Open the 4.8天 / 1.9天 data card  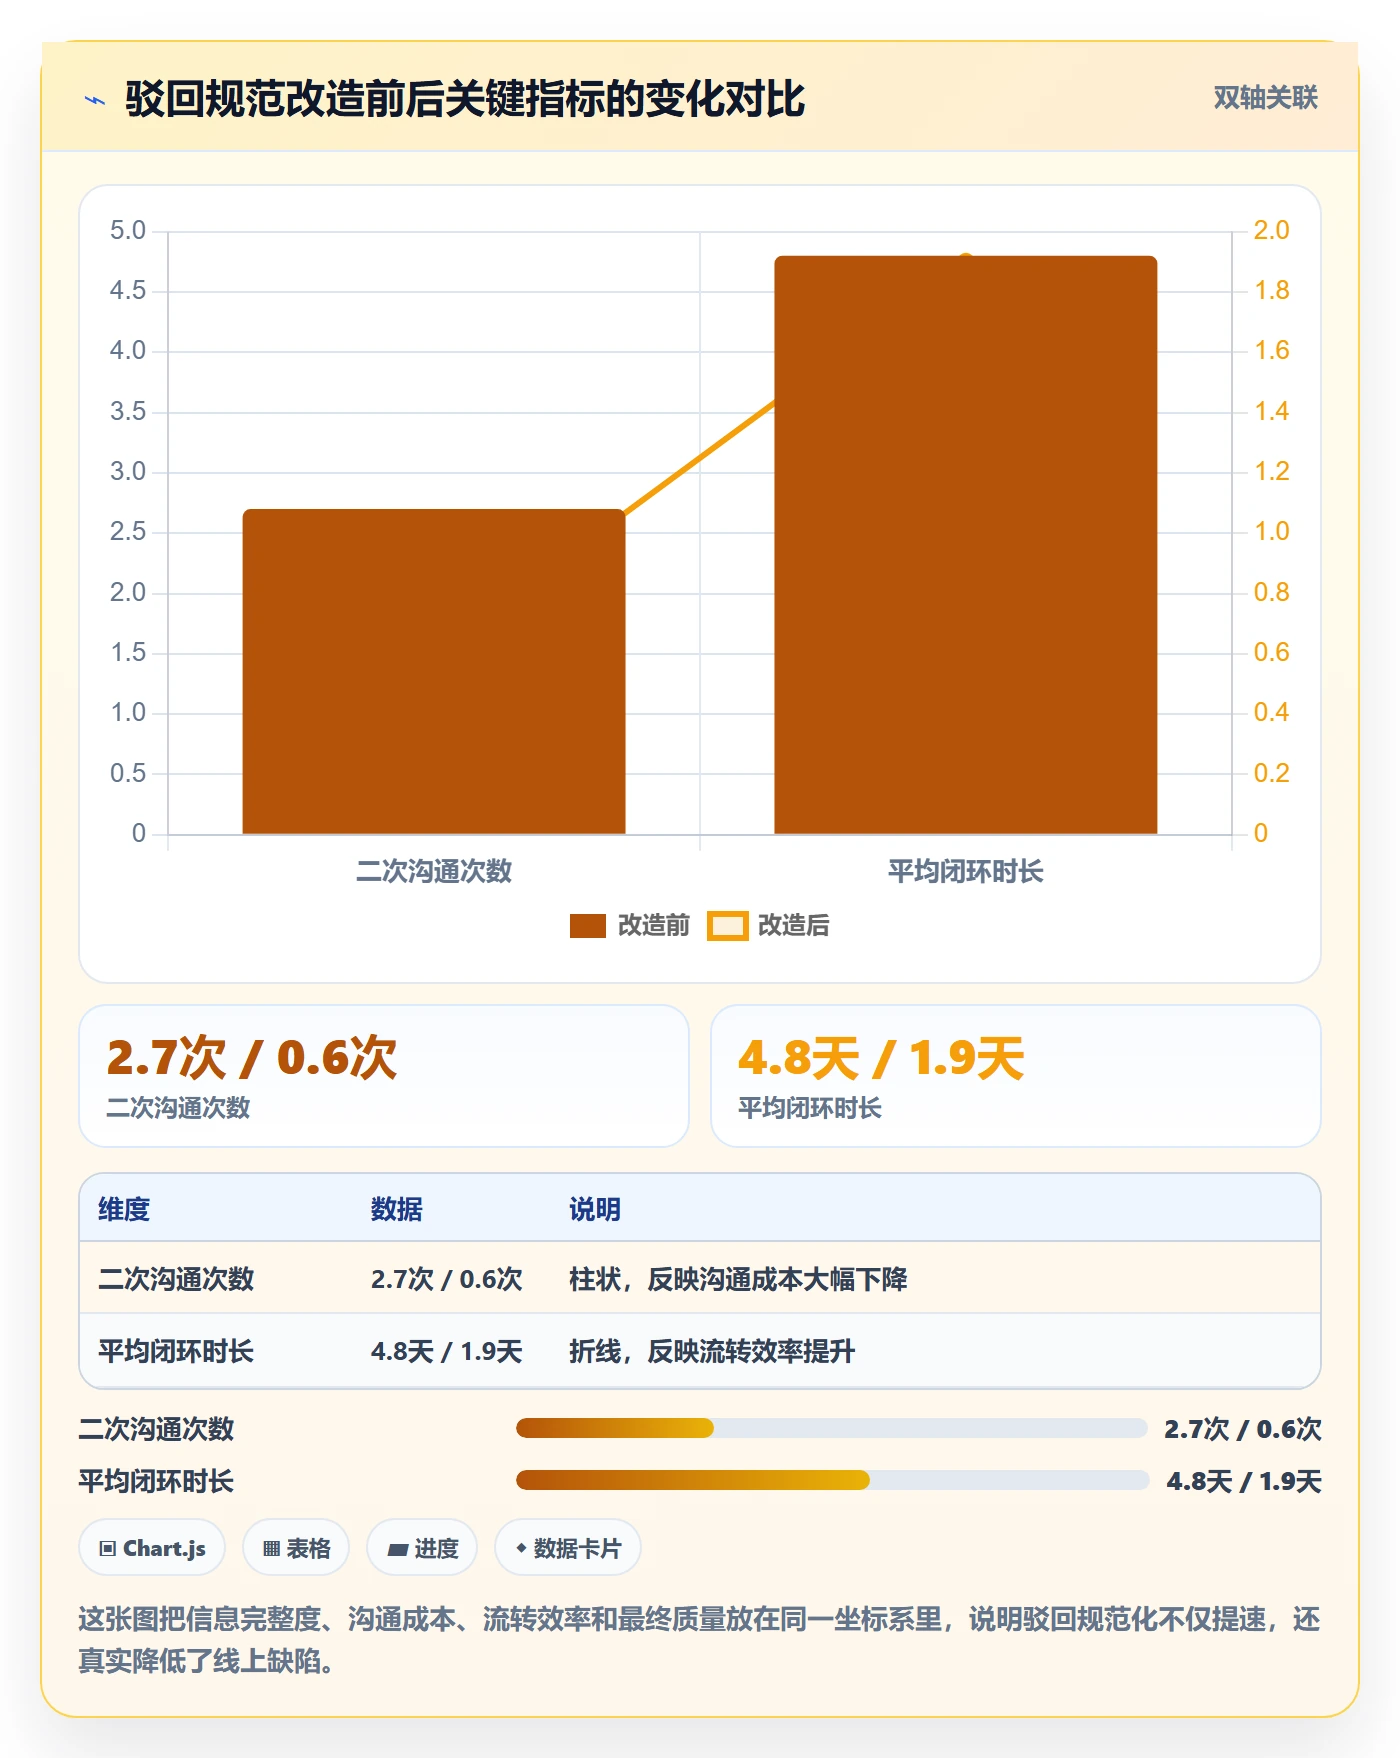click(x=1015, y=1076)
